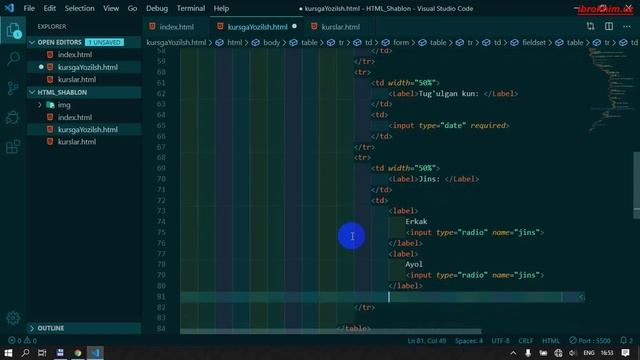The height and width of the screenshot is (360, 640).
Task: Click the unsaved dot on kursgaYozilsh.html tab
Action: (x=294, y=27)
